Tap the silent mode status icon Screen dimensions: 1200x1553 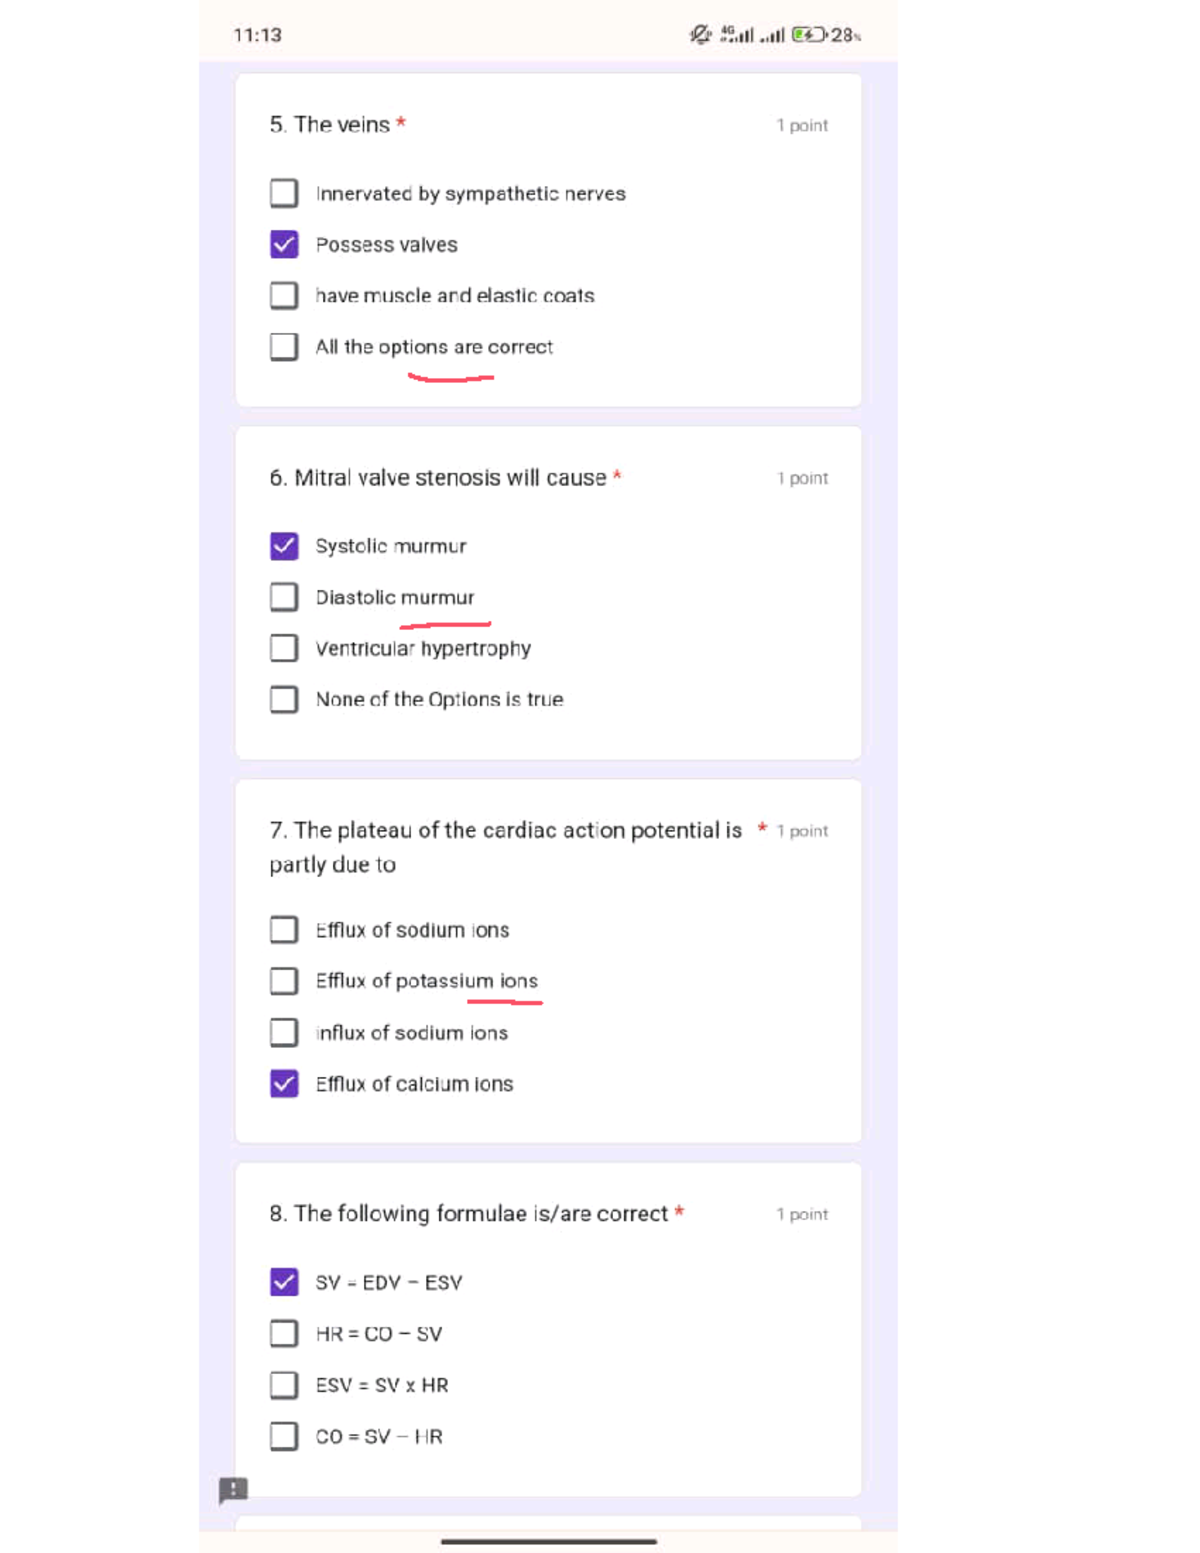click(701, 35)
